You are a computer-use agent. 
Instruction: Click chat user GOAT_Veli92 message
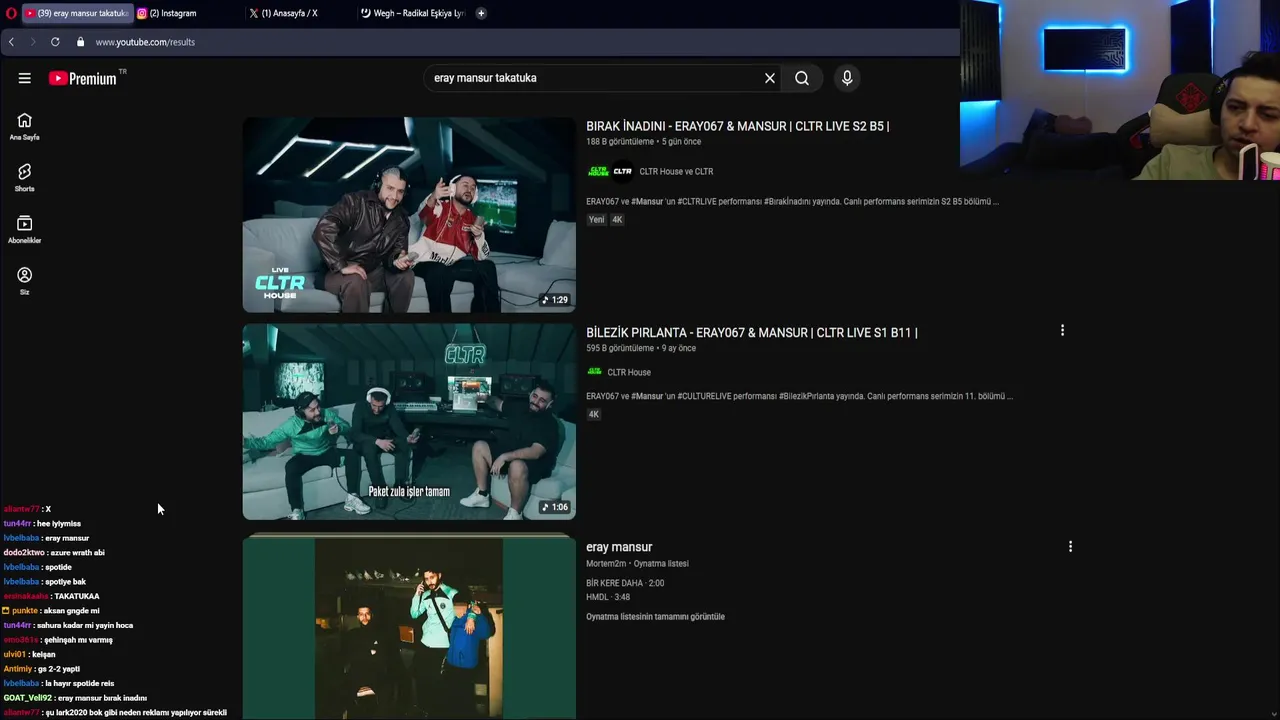coord(75,698)
